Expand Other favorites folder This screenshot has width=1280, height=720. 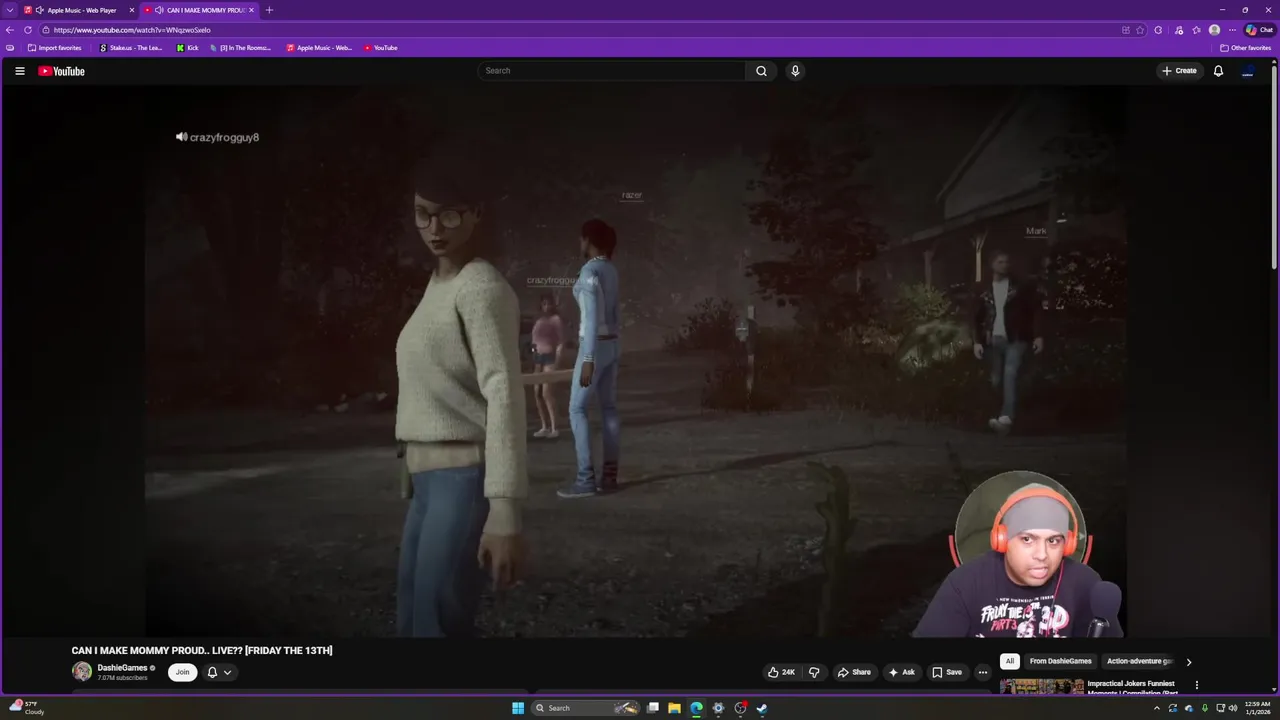click(x=1245, y=48)
